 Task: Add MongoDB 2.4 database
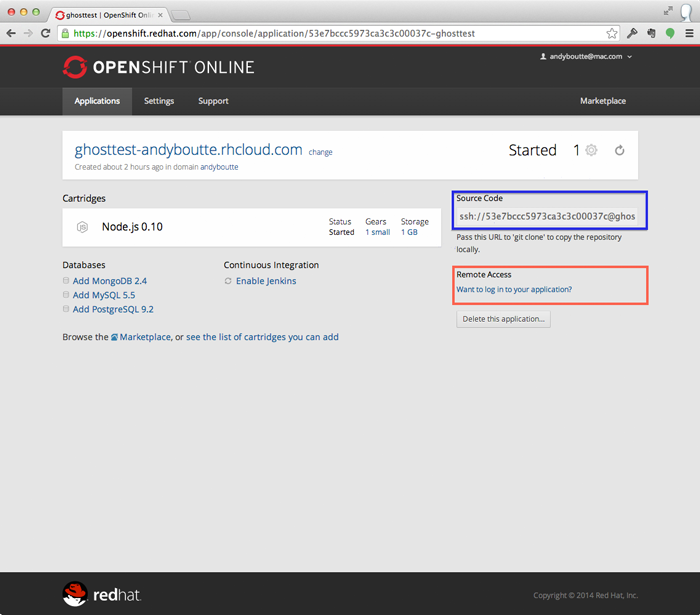pyautogui.click(x=110, y=281)
